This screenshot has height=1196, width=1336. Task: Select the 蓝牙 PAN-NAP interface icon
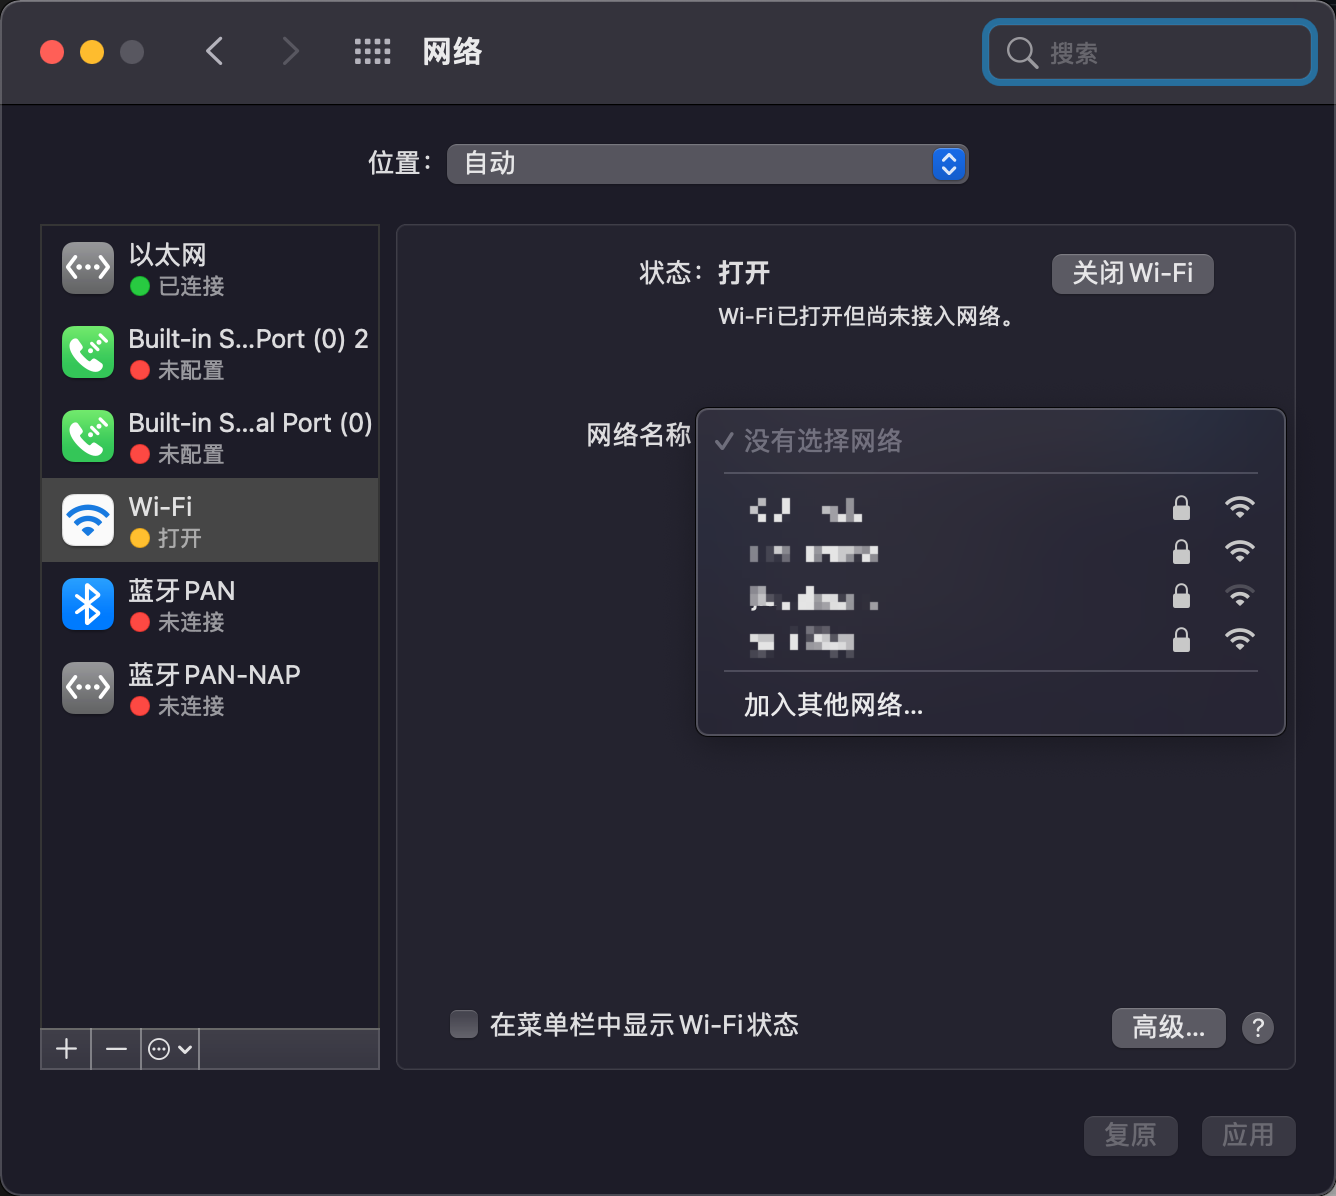(x=87, y=688)
